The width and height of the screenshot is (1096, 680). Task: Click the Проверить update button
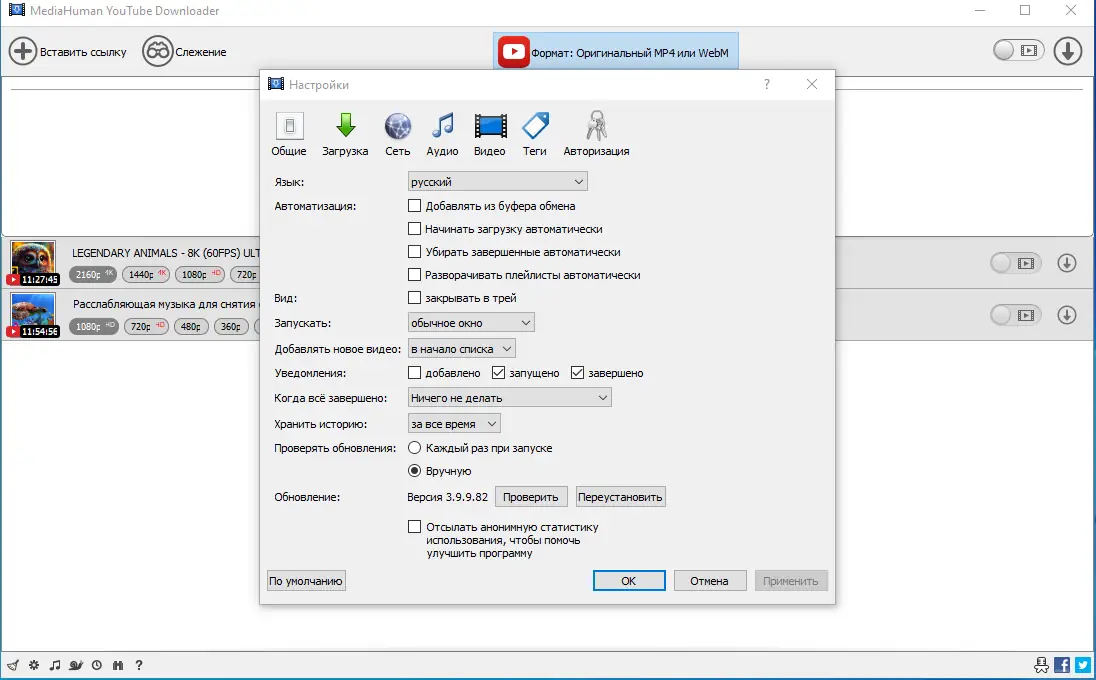(x=531, y=497)
